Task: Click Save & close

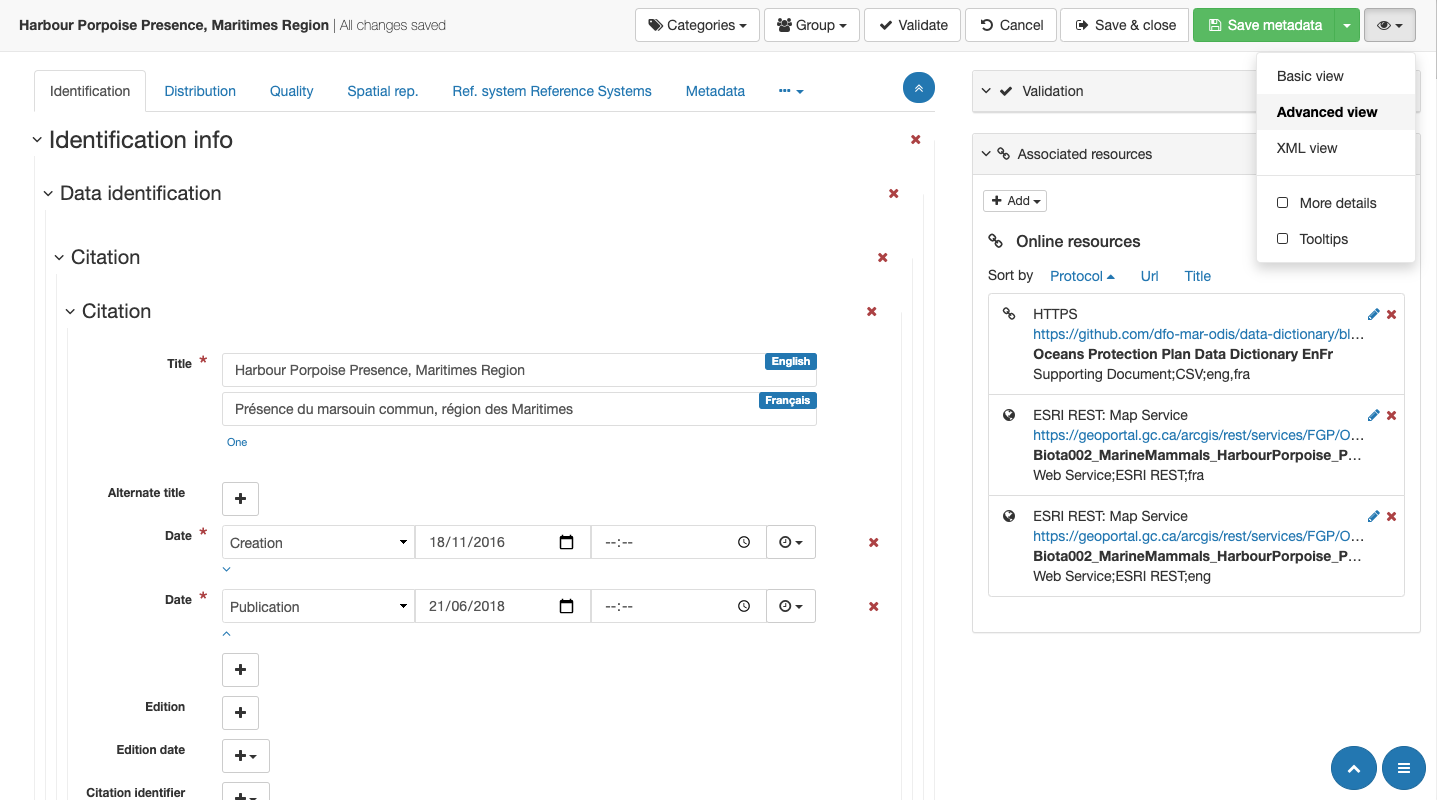Action: click(1125, 25)
